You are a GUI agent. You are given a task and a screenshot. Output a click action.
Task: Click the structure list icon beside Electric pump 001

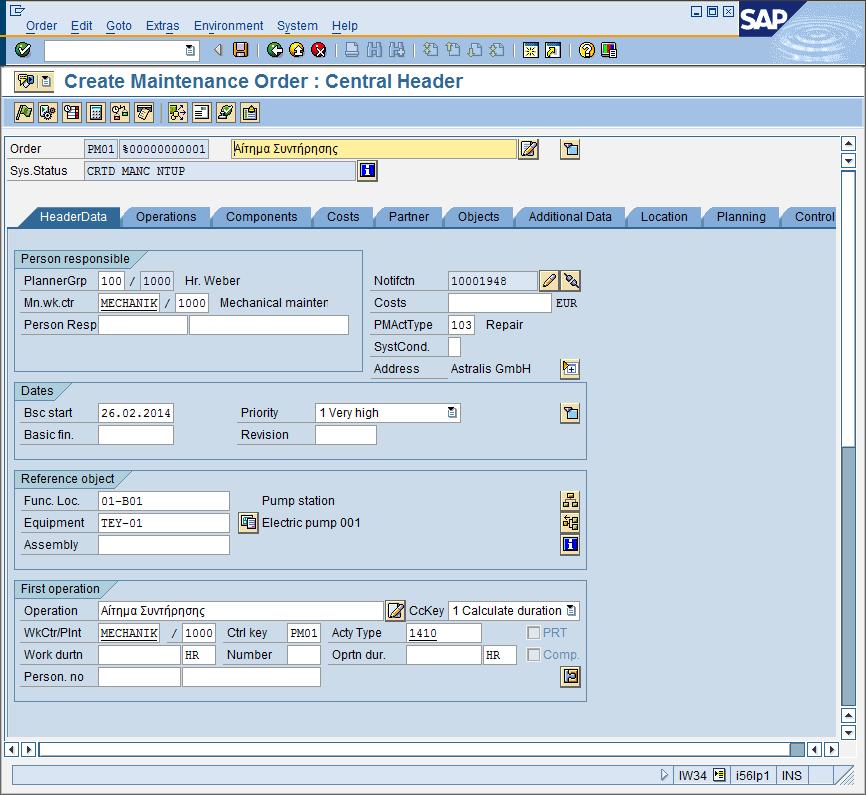pos(570,523)
